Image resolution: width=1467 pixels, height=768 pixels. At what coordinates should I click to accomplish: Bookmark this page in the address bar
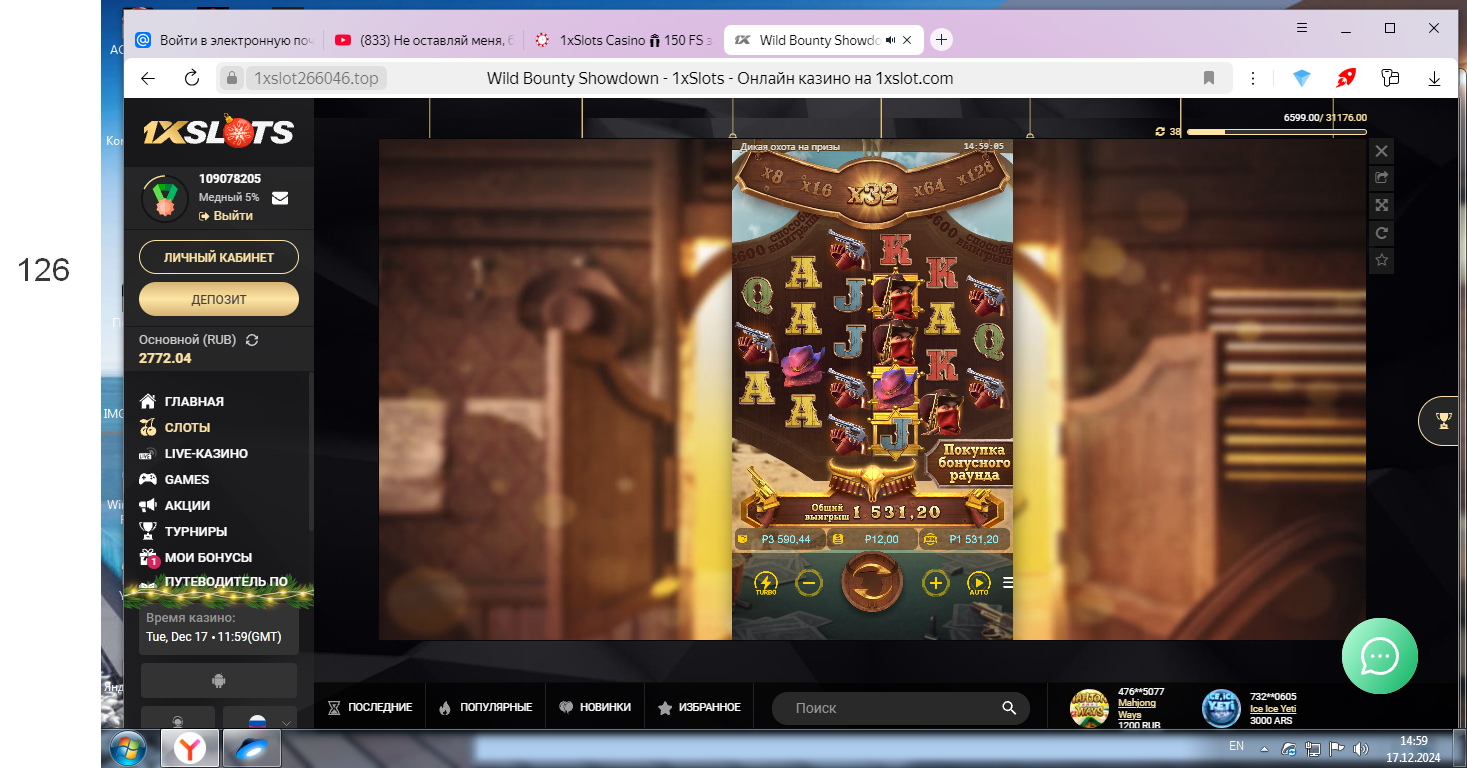[1209, 78]
